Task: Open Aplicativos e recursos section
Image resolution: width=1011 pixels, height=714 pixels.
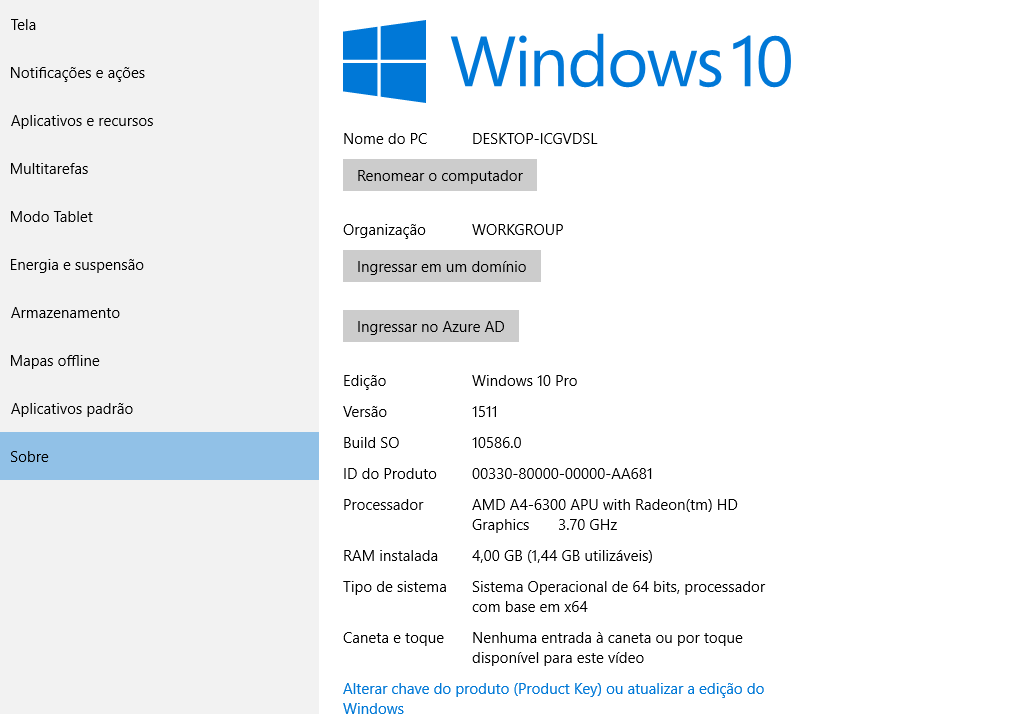Action: point(159,121)
